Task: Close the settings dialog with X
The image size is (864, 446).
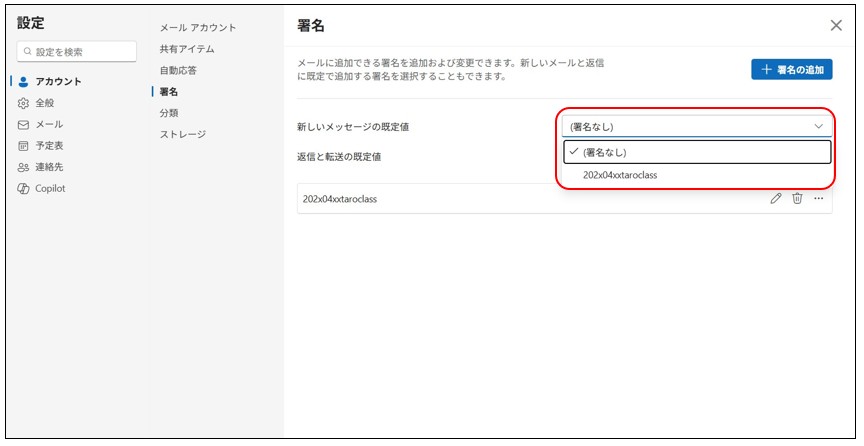Action: coord(836,26)
